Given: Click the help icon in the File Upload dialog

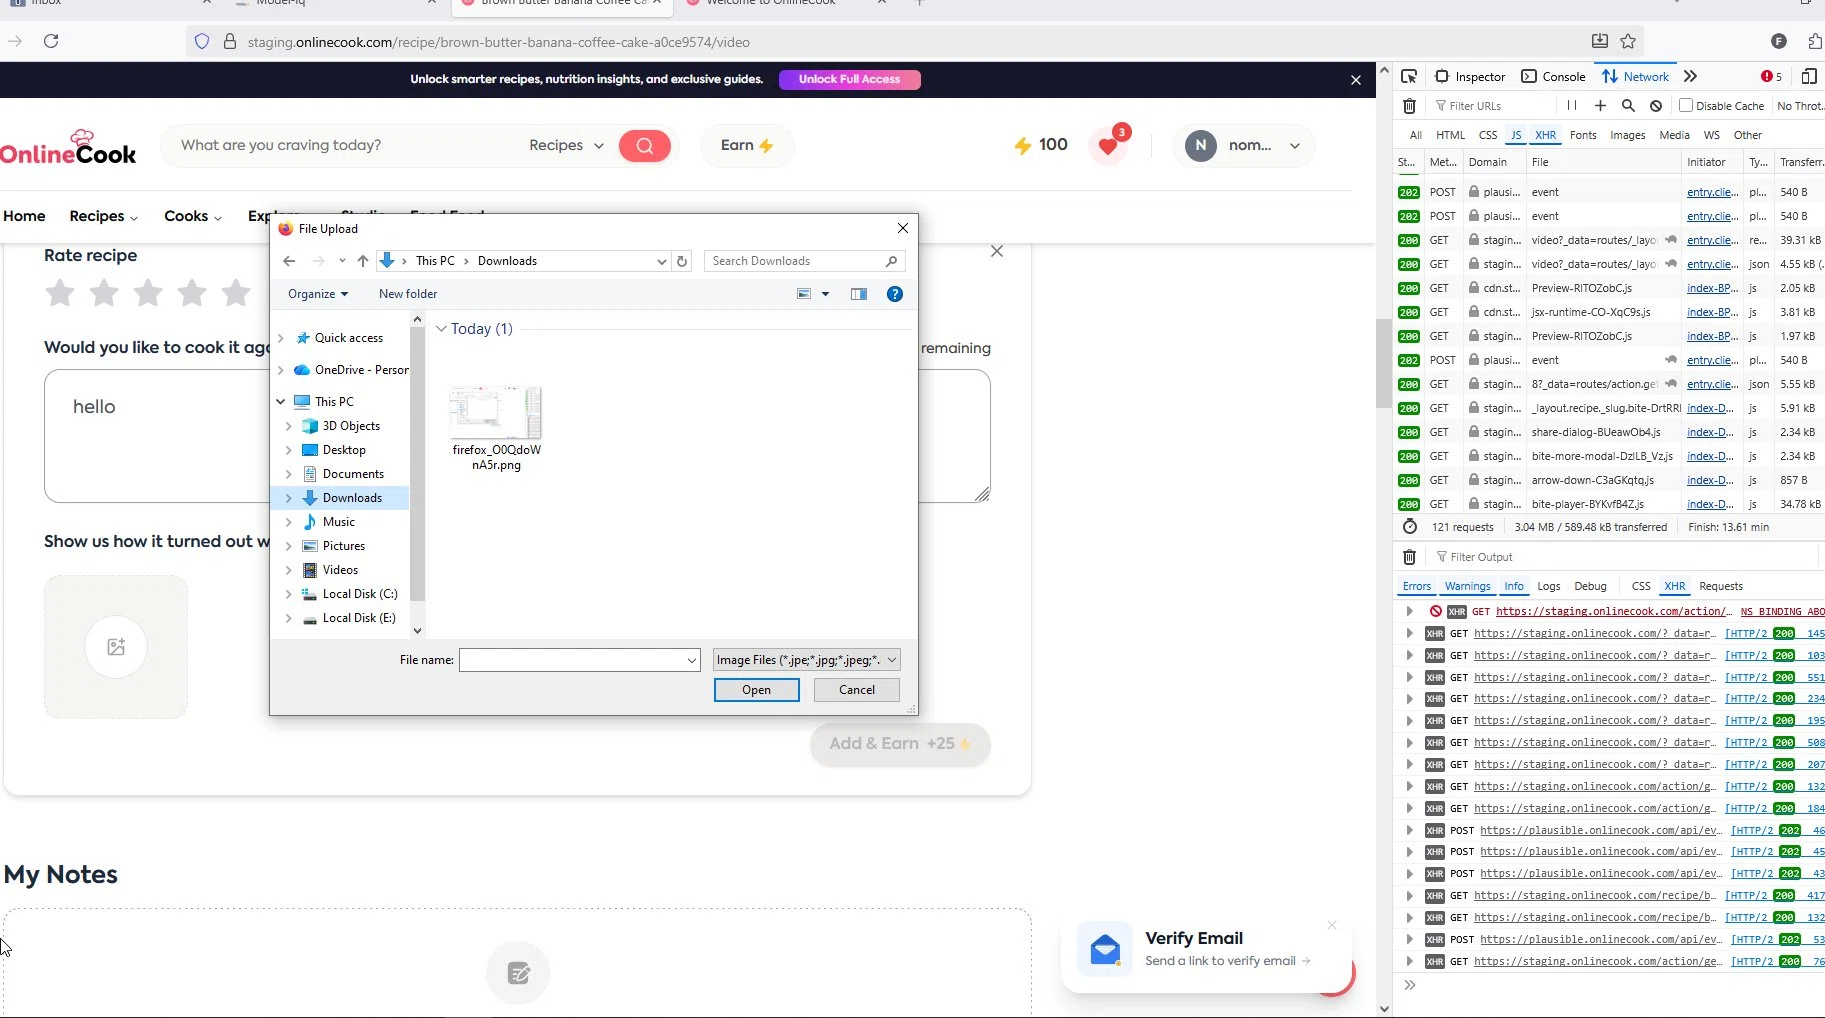Looking at the screenshot, I should click(895, 294).
